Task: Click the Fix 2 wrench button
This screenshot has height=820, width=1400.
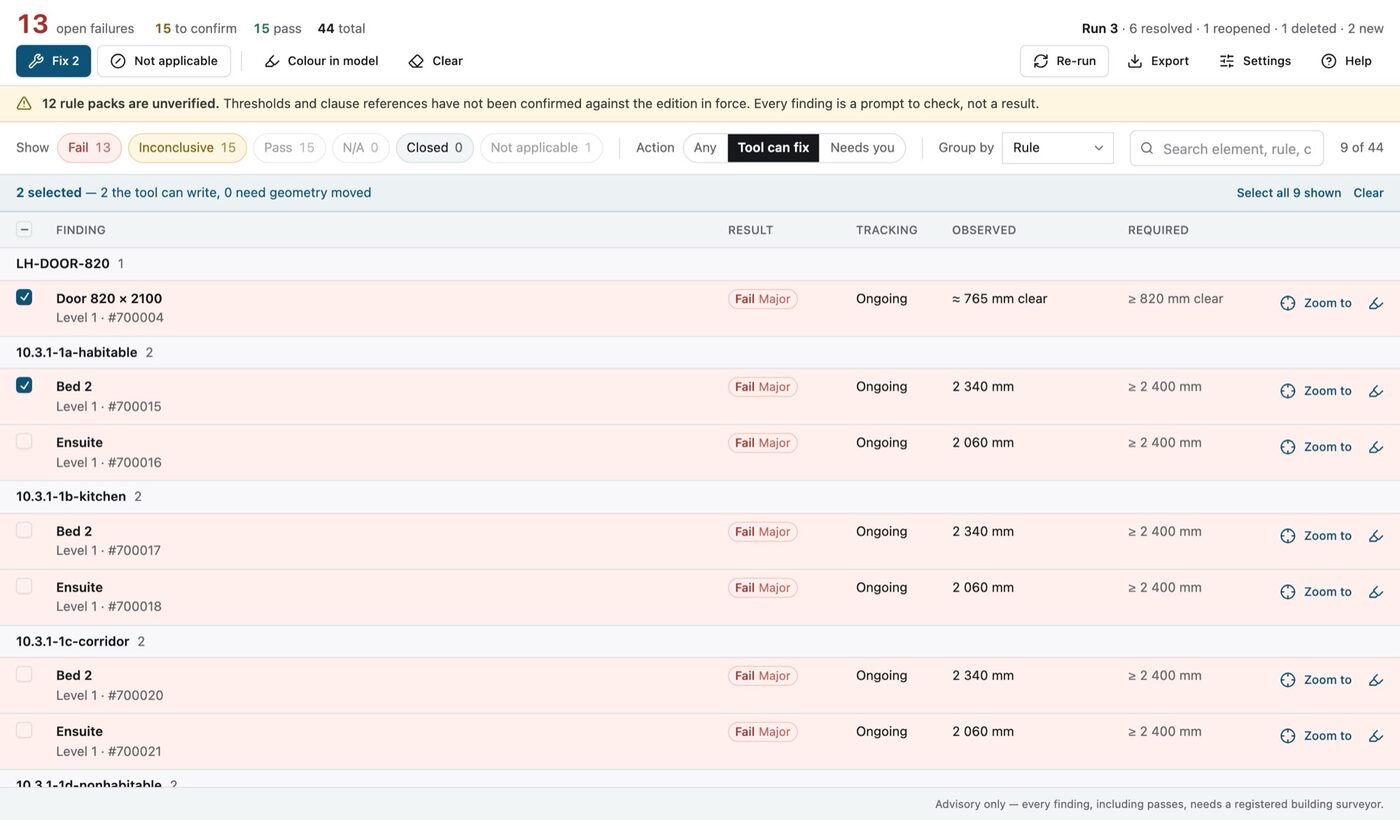Action: [x=53, y=61]
